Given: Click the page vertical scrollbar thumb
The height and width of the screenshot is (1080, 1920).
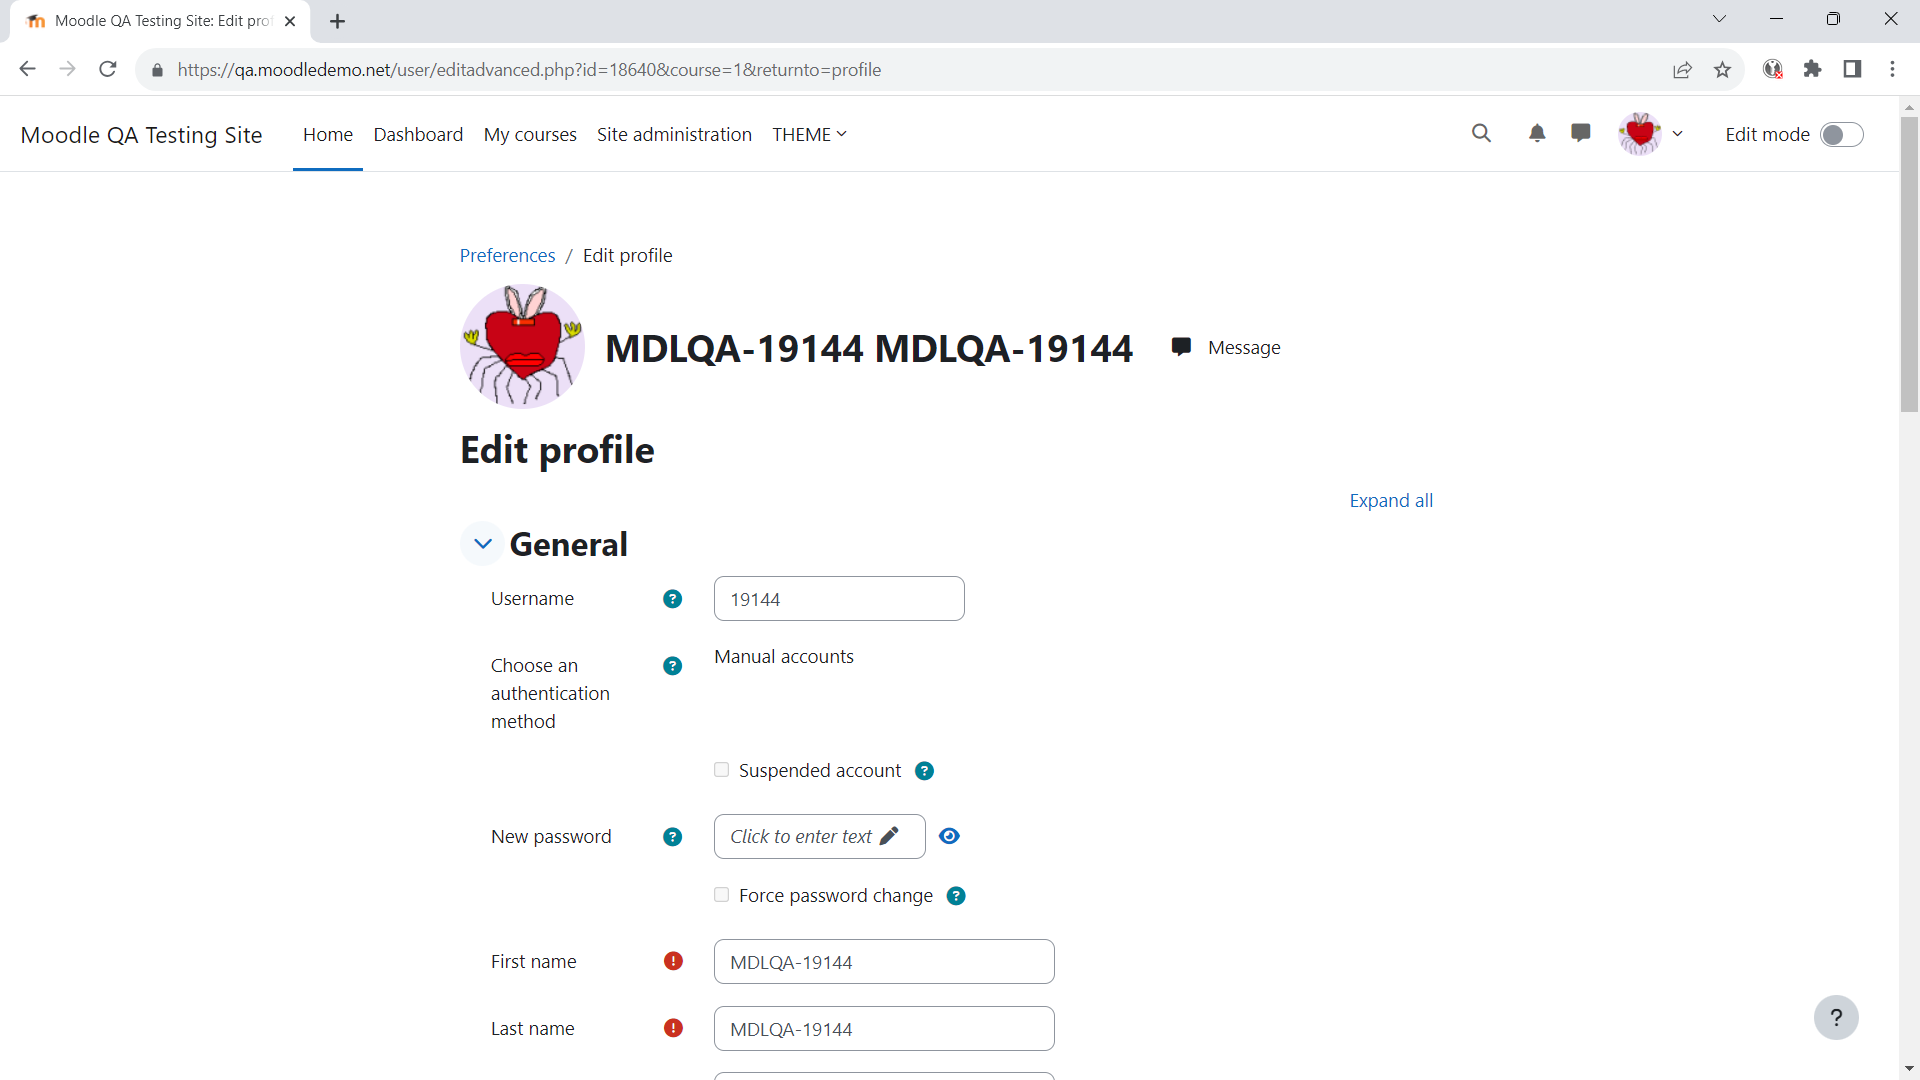Looking at the screenshot, I should (x=1909, y=264).
